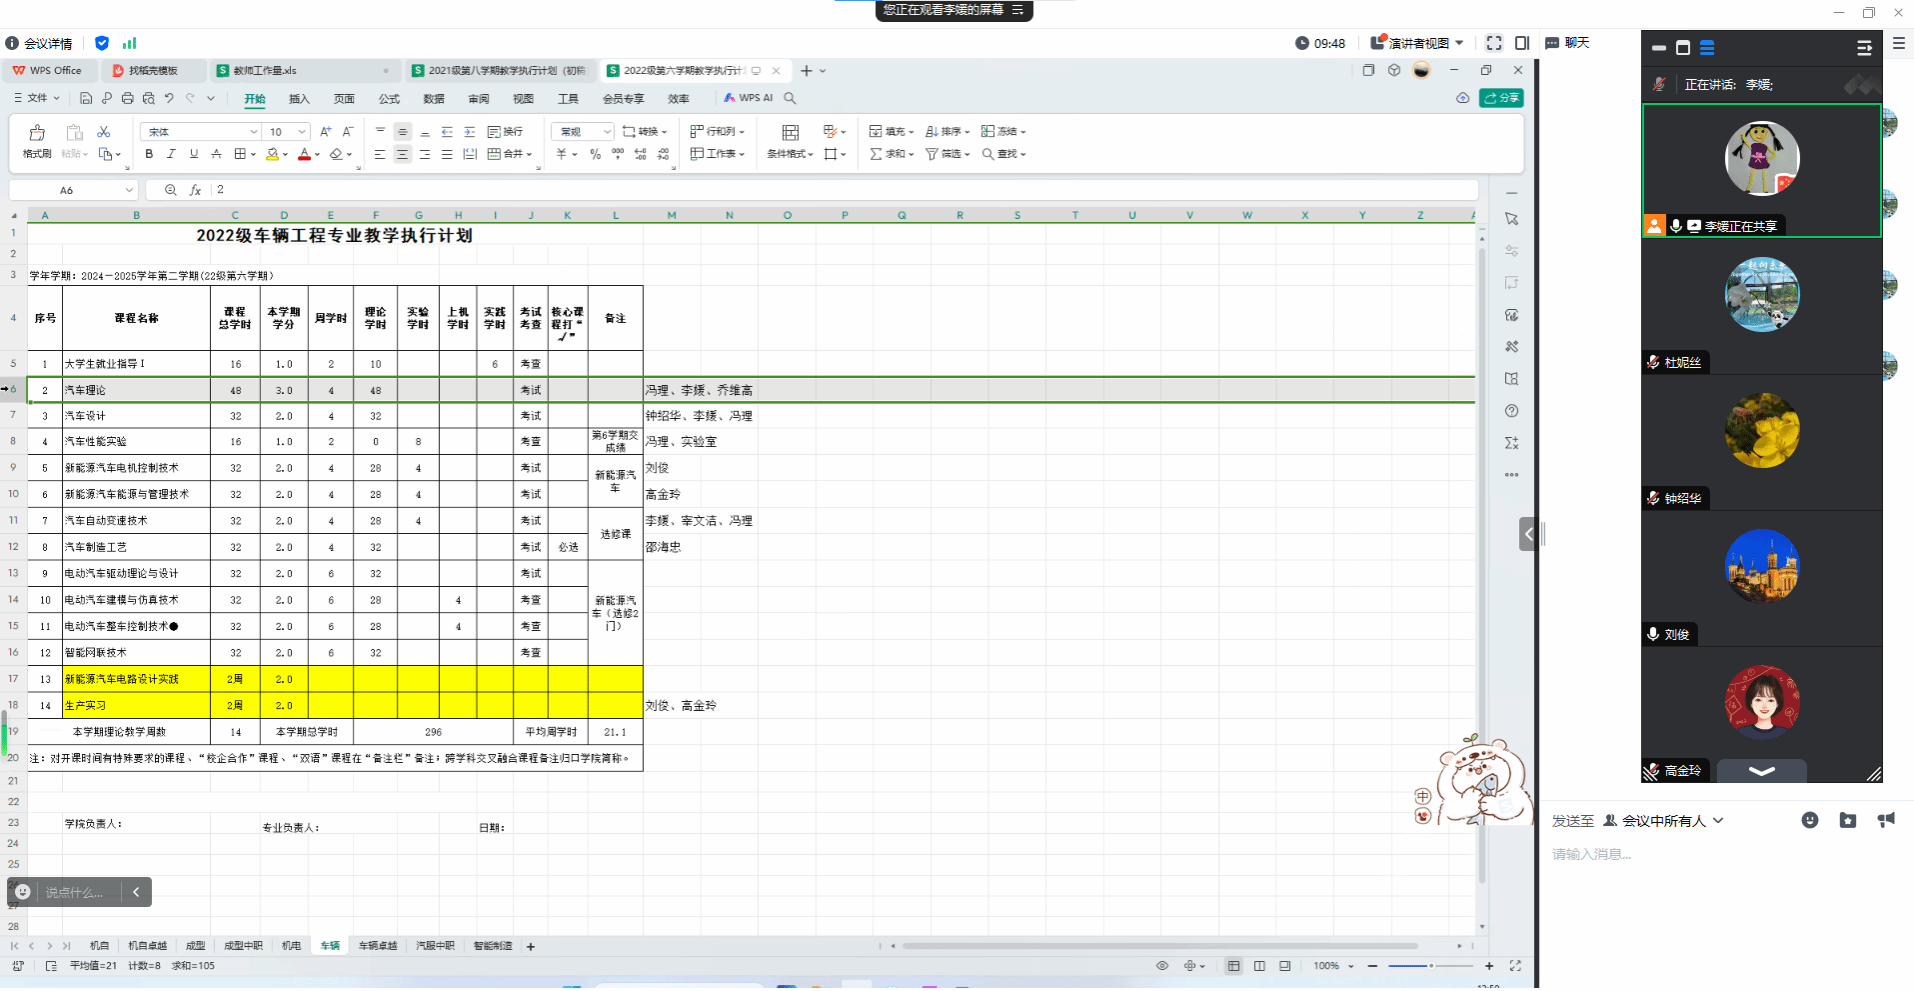Click the 分享 share button
This screenshot has height=991, width=1914.
1501,98
